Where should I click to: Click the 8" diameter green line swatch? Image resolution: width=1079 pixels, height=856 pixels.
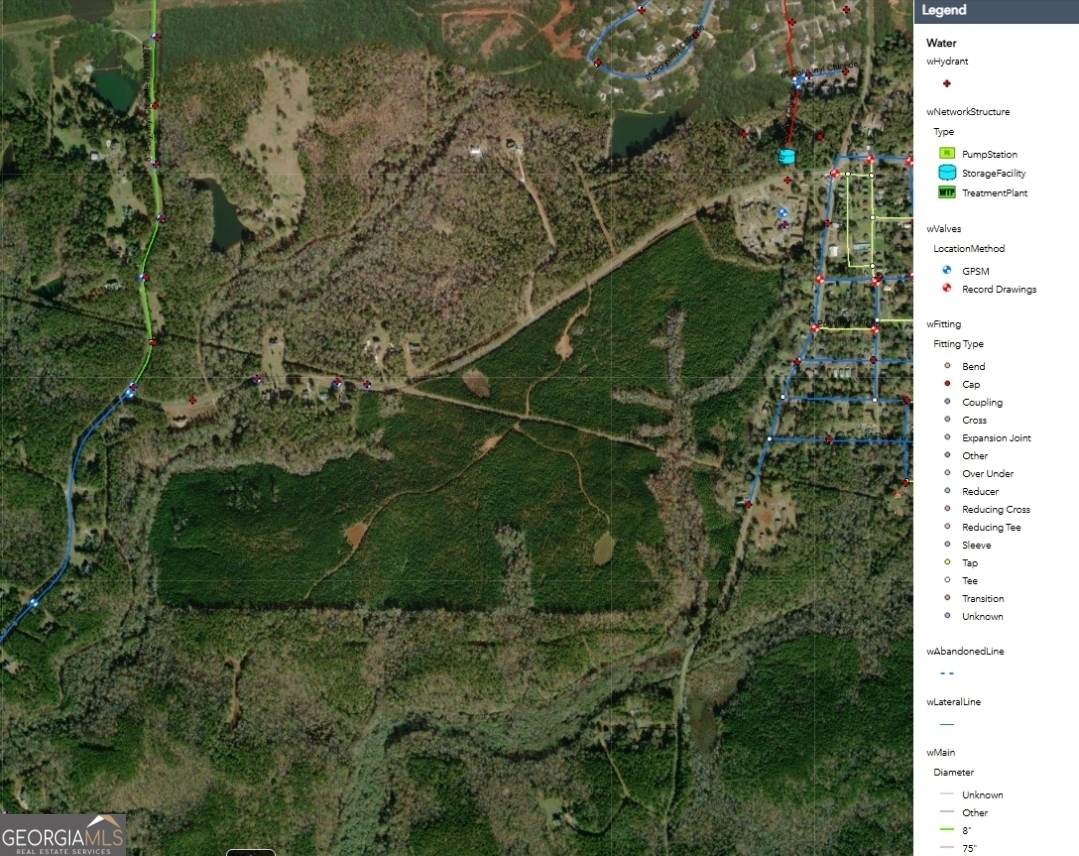click(x=946, y=831)
